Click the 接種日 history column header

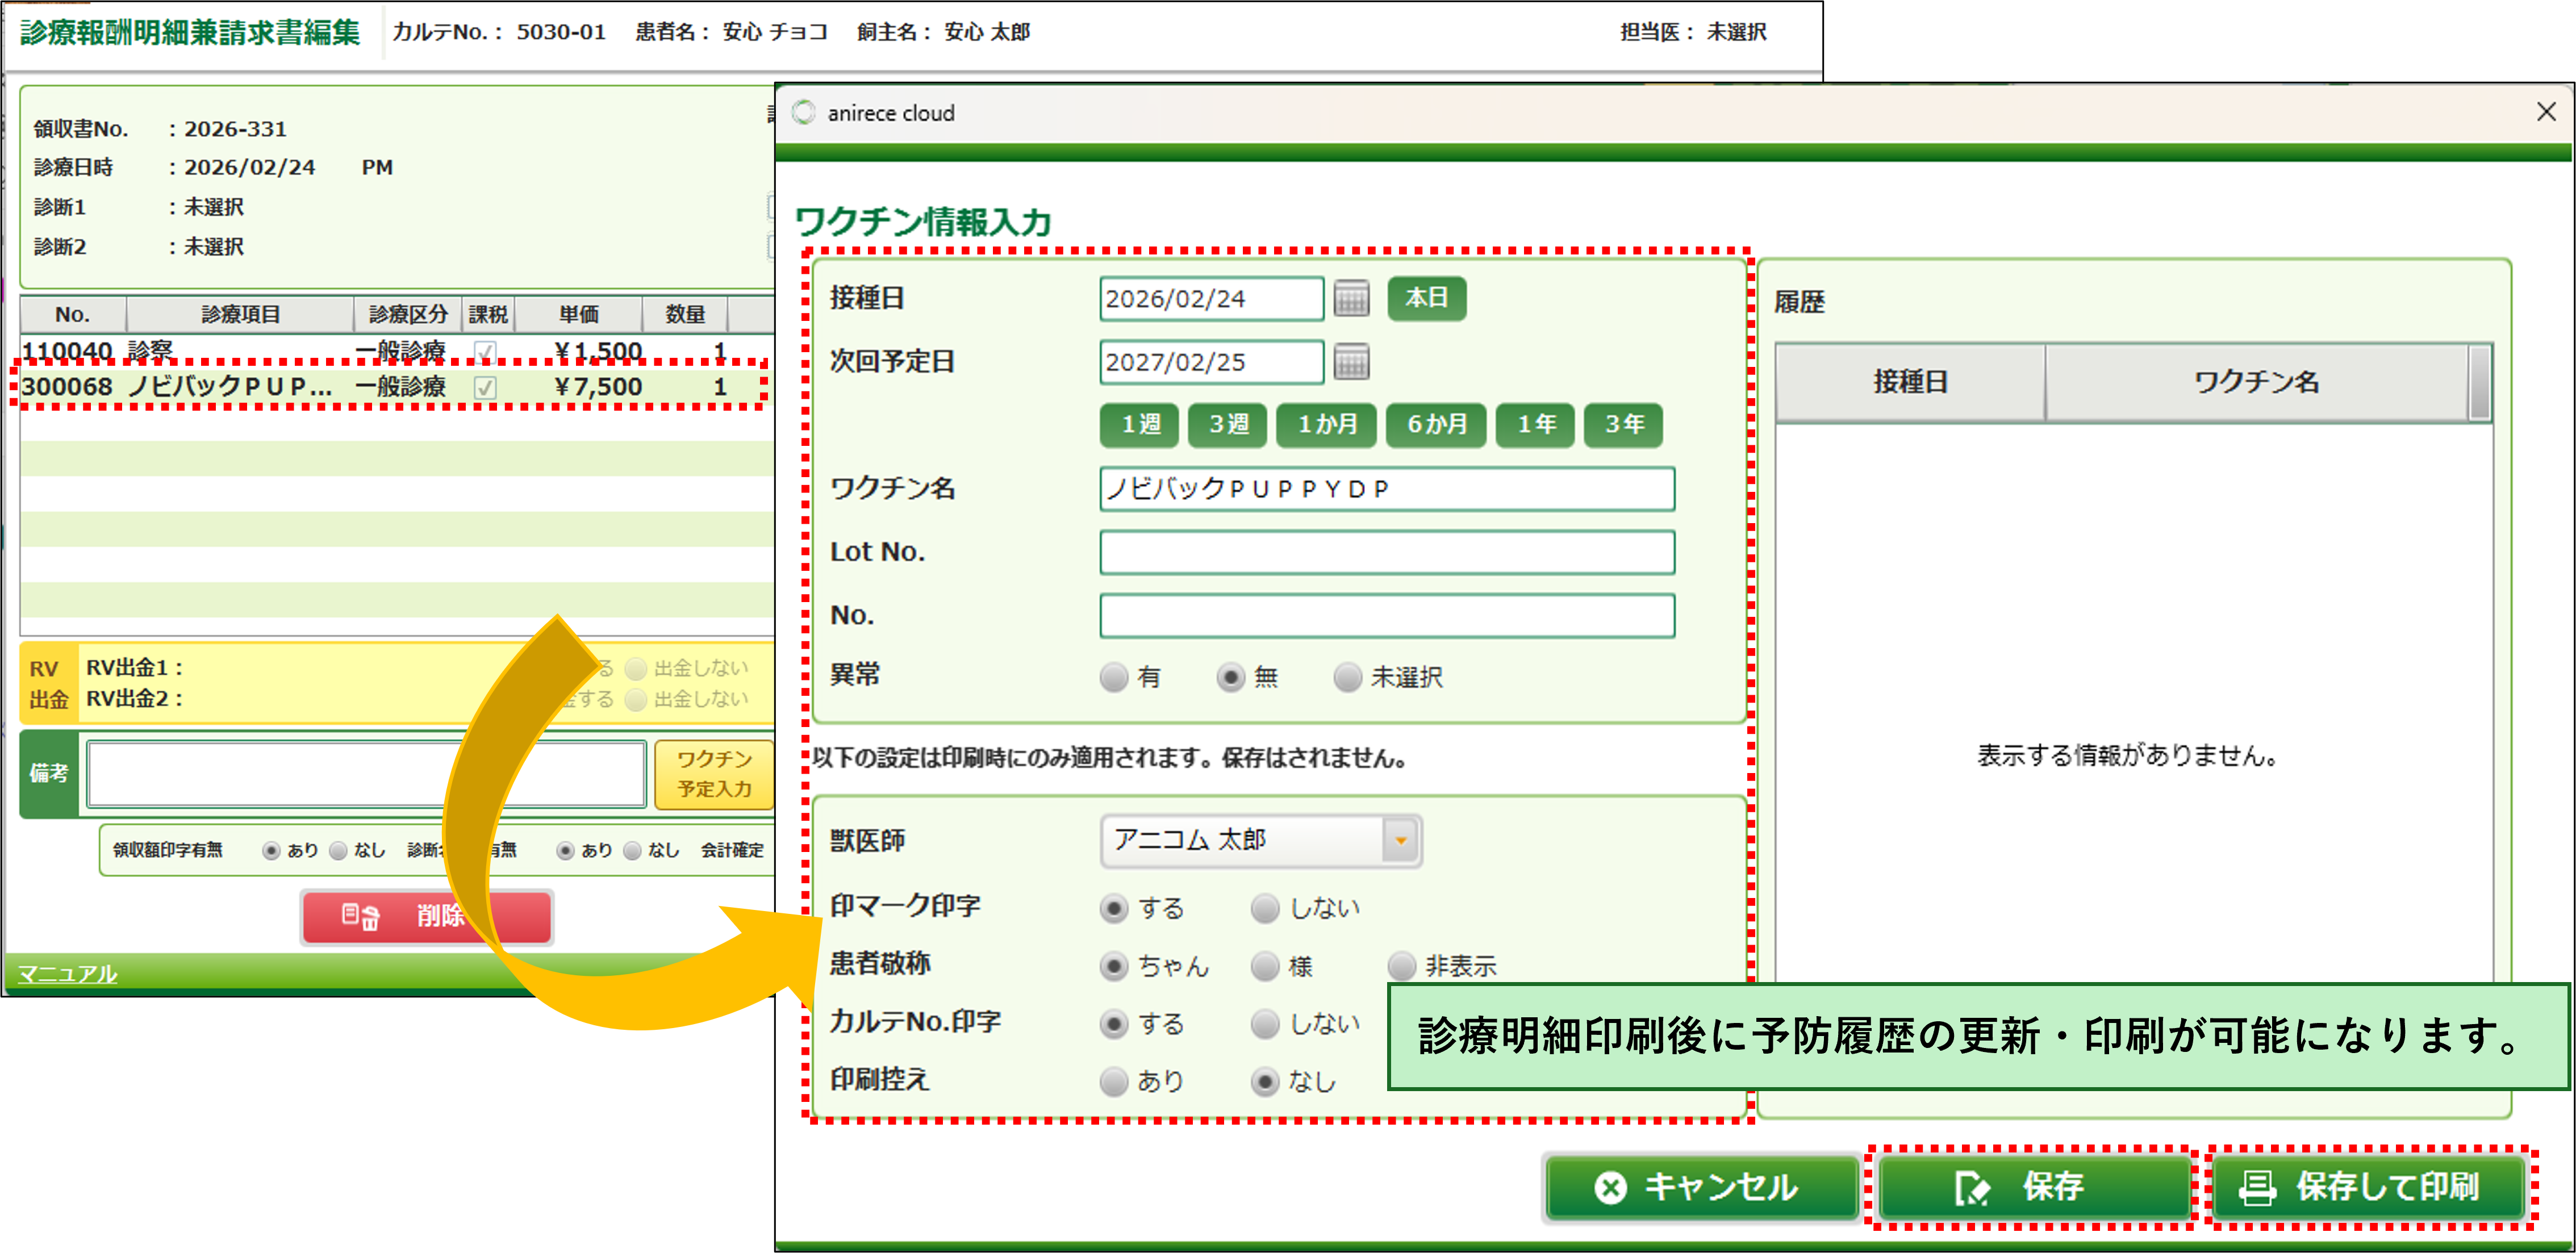(1909, 382)
